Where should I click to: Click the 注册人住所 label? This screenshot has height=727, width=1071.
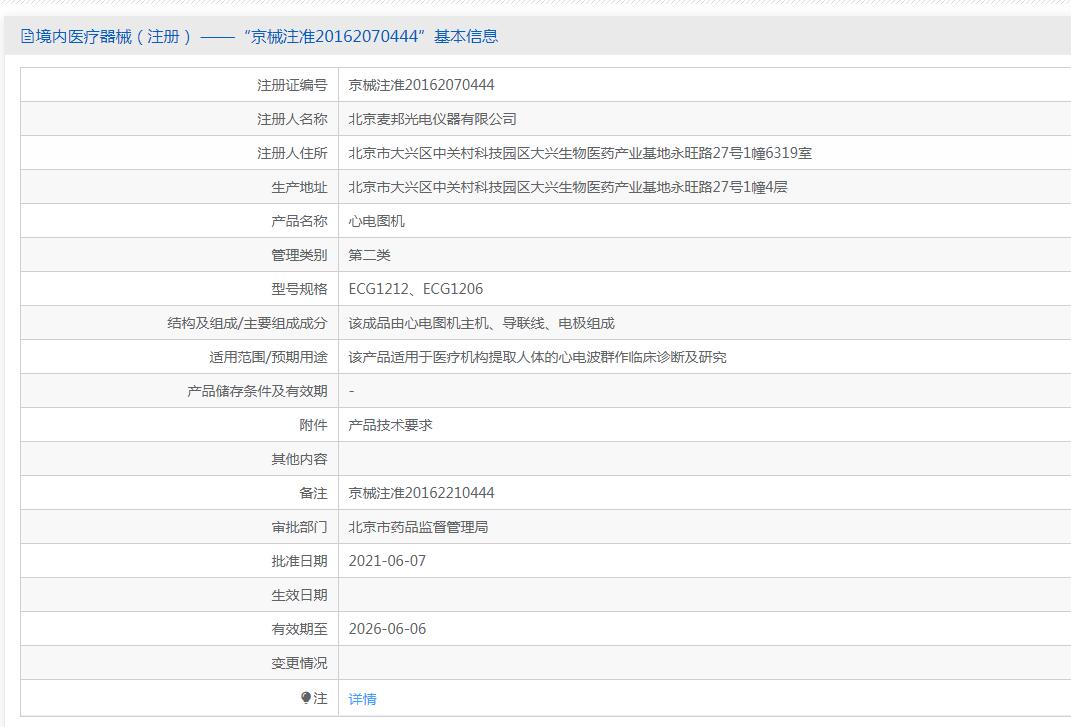tap(292, 153)
